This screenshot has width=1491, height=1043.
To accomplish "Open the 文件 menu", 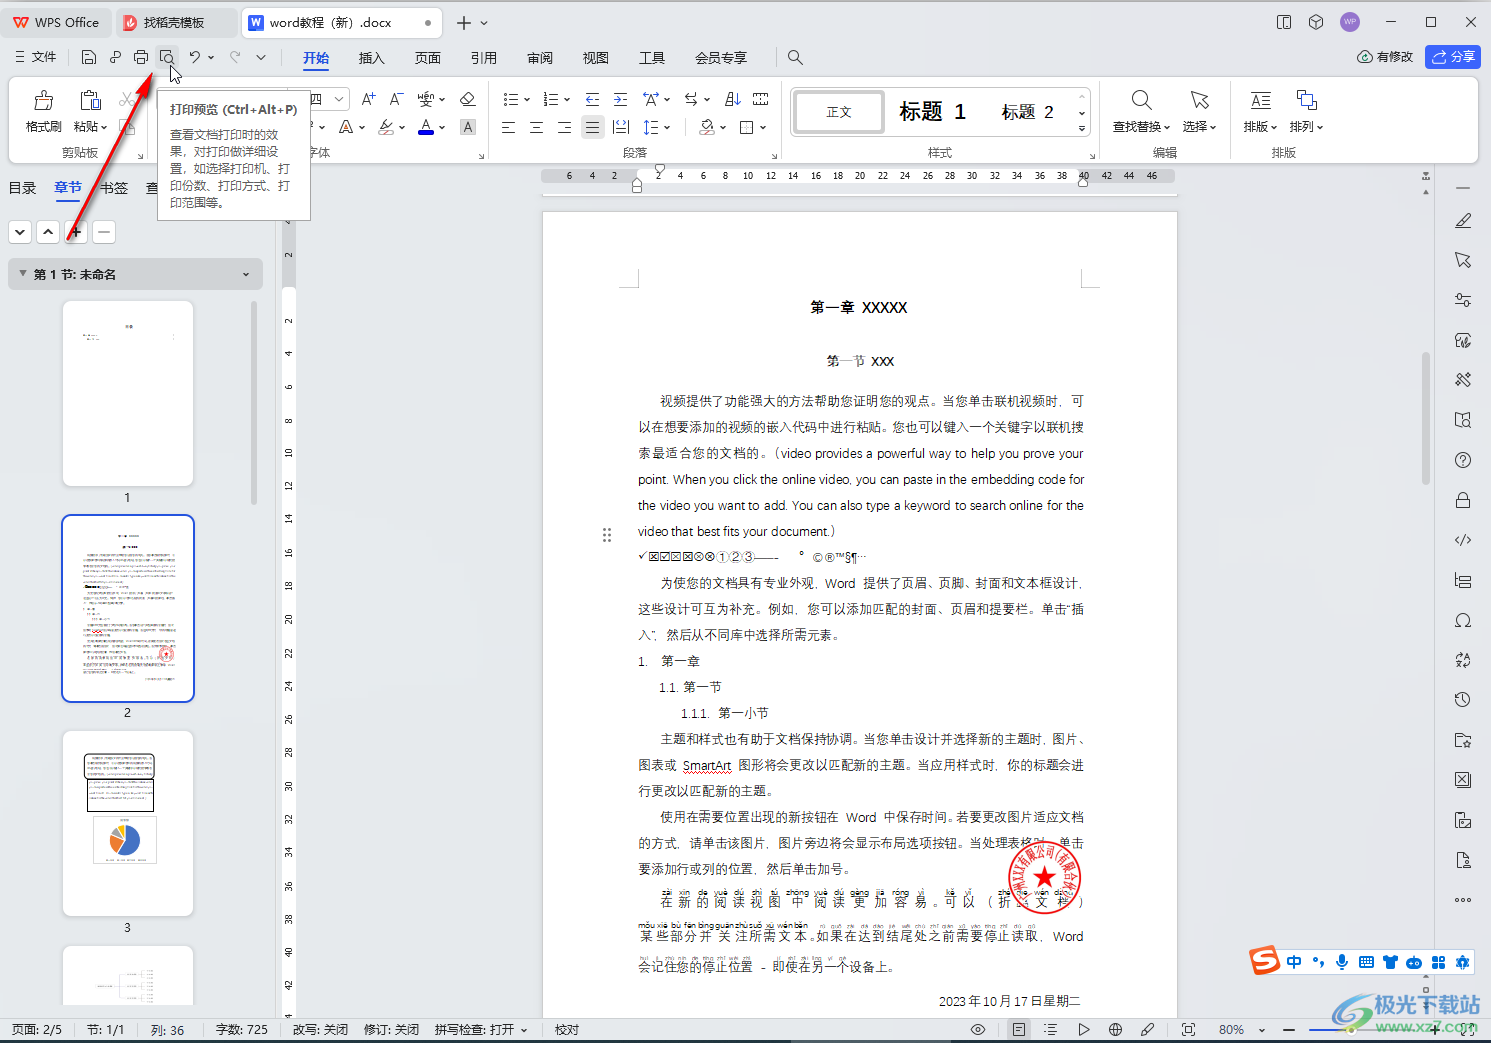I will [x=36, y=57].
